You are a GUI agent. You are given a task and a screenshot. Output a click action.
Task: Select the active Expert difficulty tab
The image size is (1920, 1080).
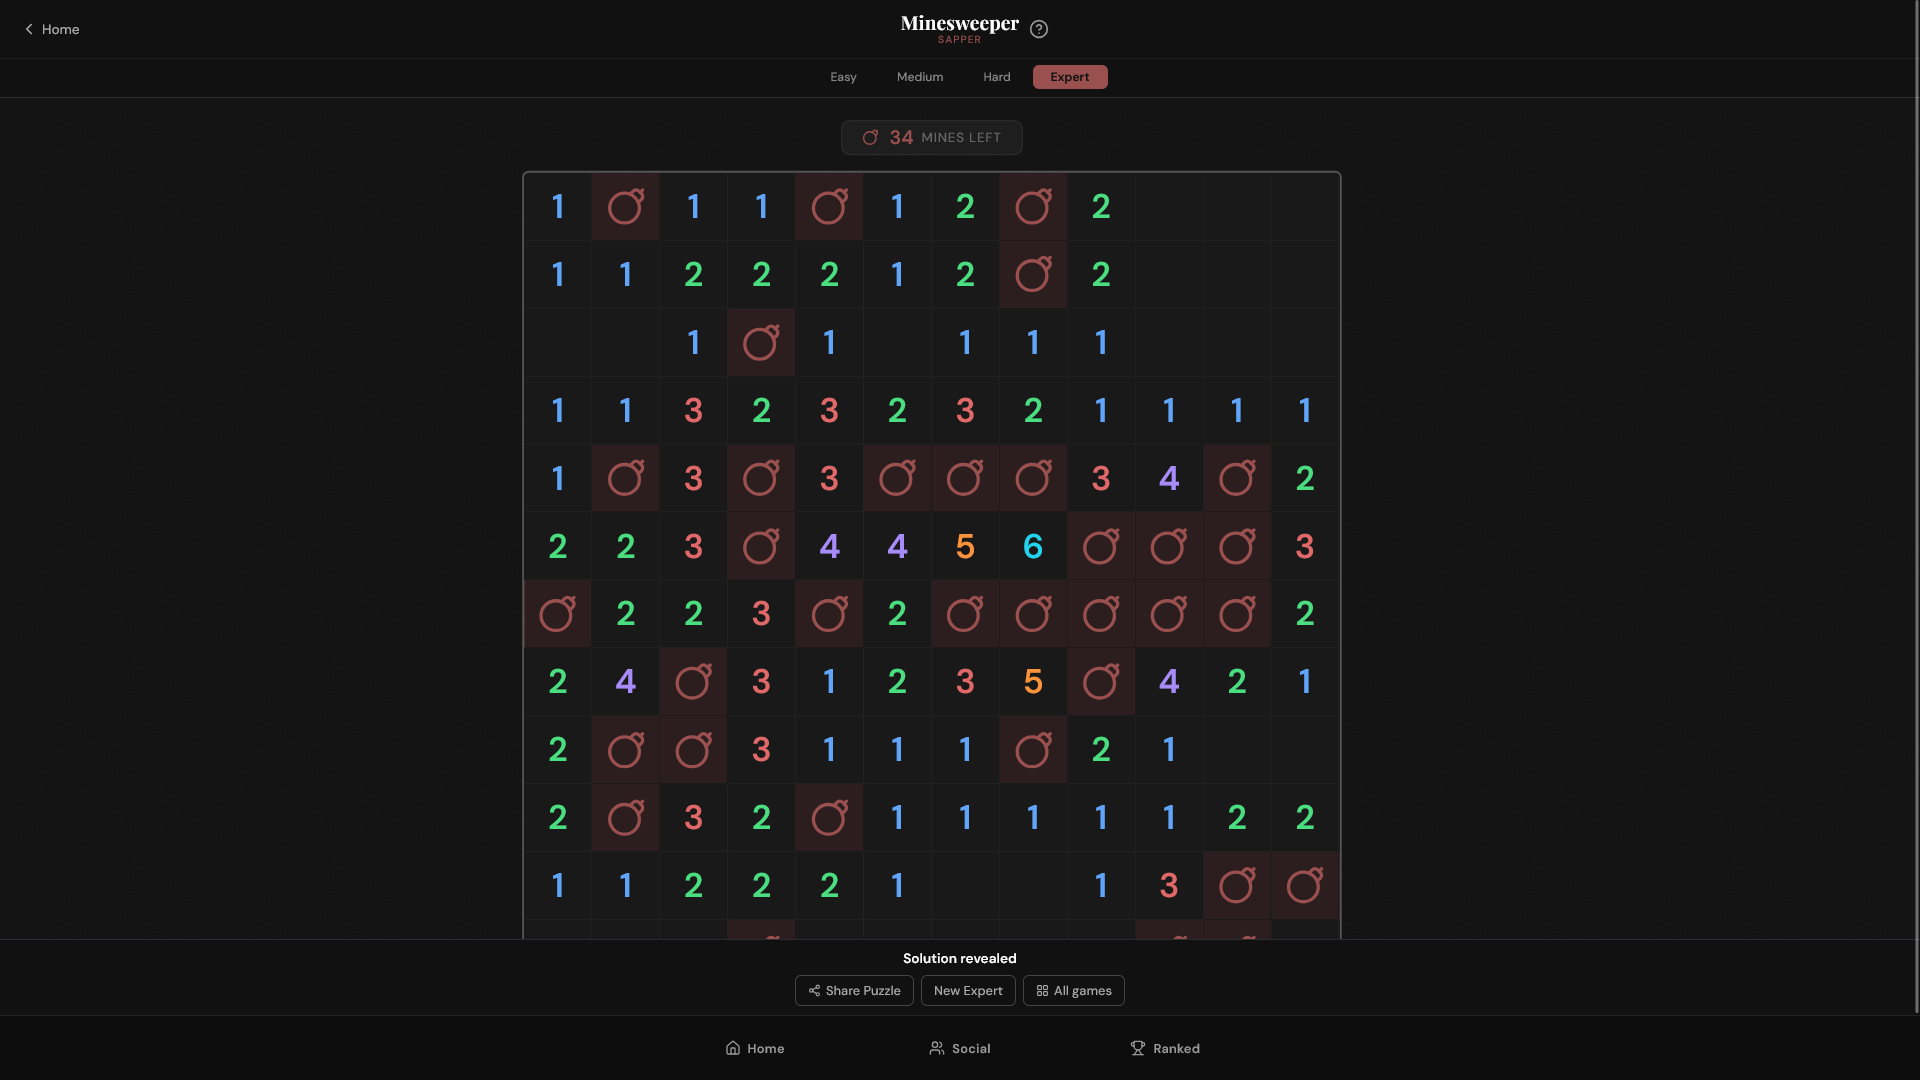[x=1069, y=77]
